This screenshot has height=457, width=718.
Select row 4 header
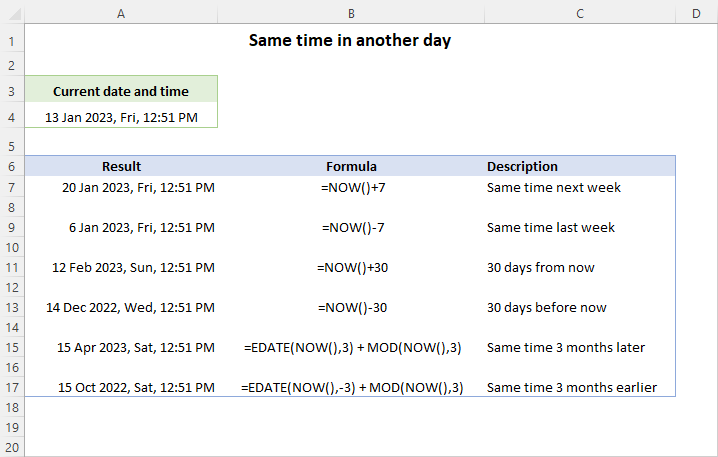click(12, 117)
